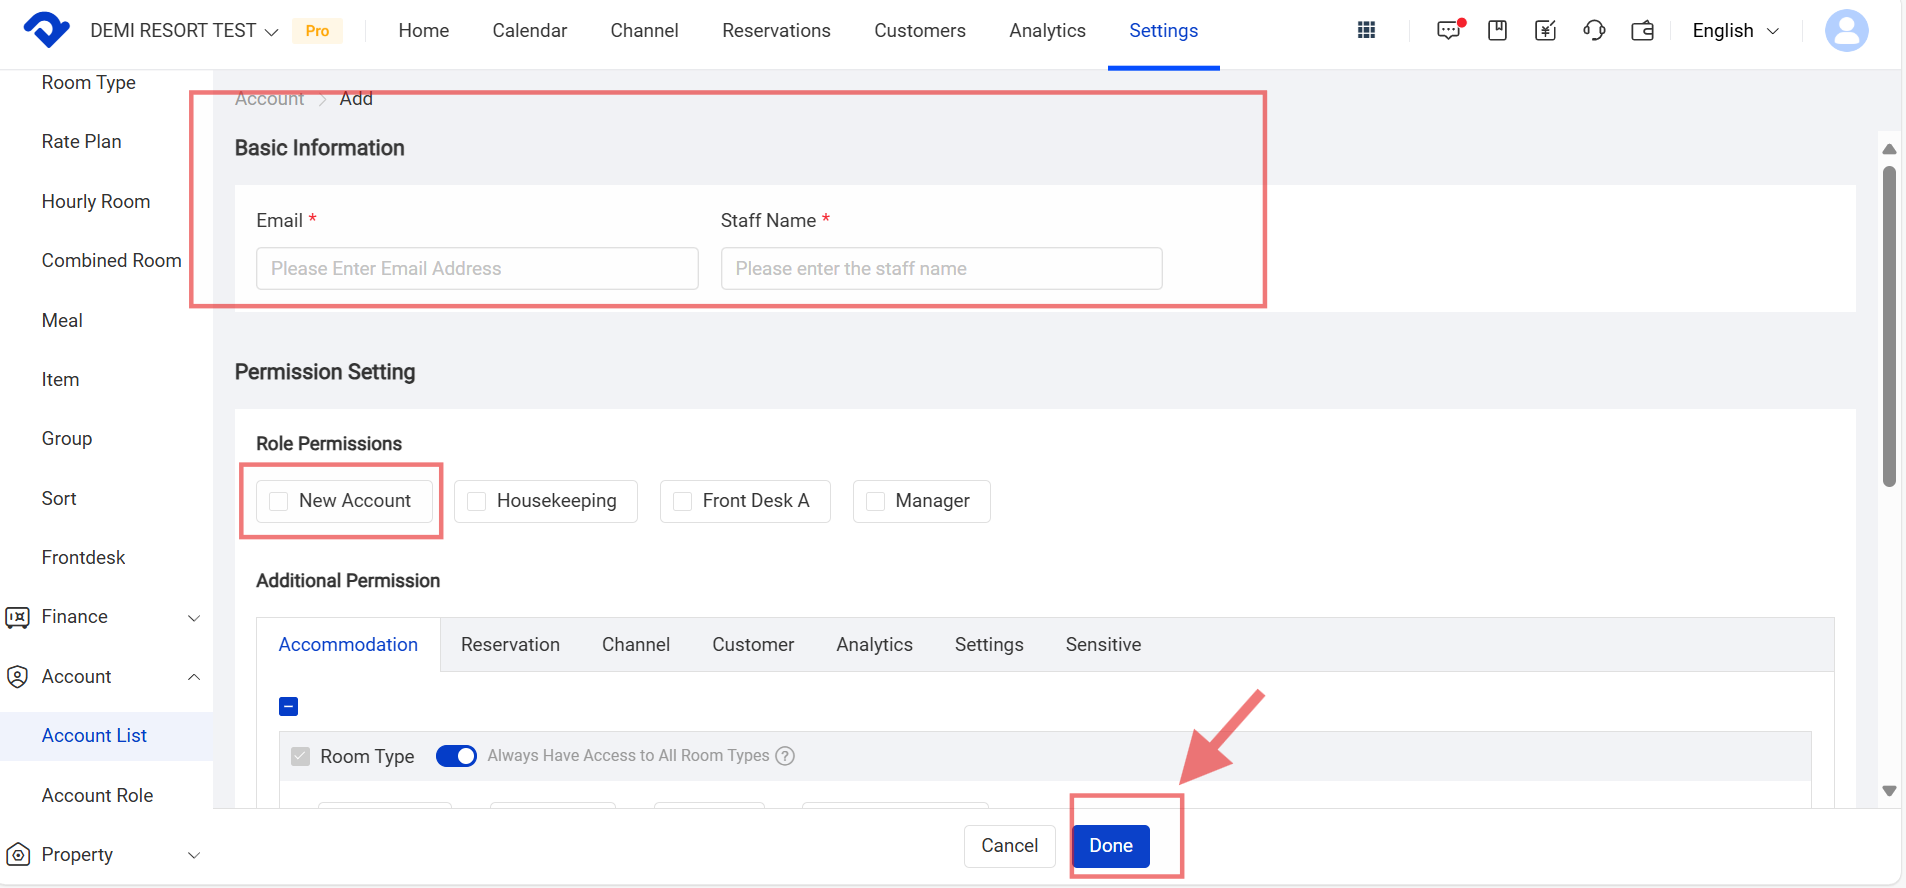Switch to the Reservation permission tab
This screenshot has width=1906, height=888.
510,645
